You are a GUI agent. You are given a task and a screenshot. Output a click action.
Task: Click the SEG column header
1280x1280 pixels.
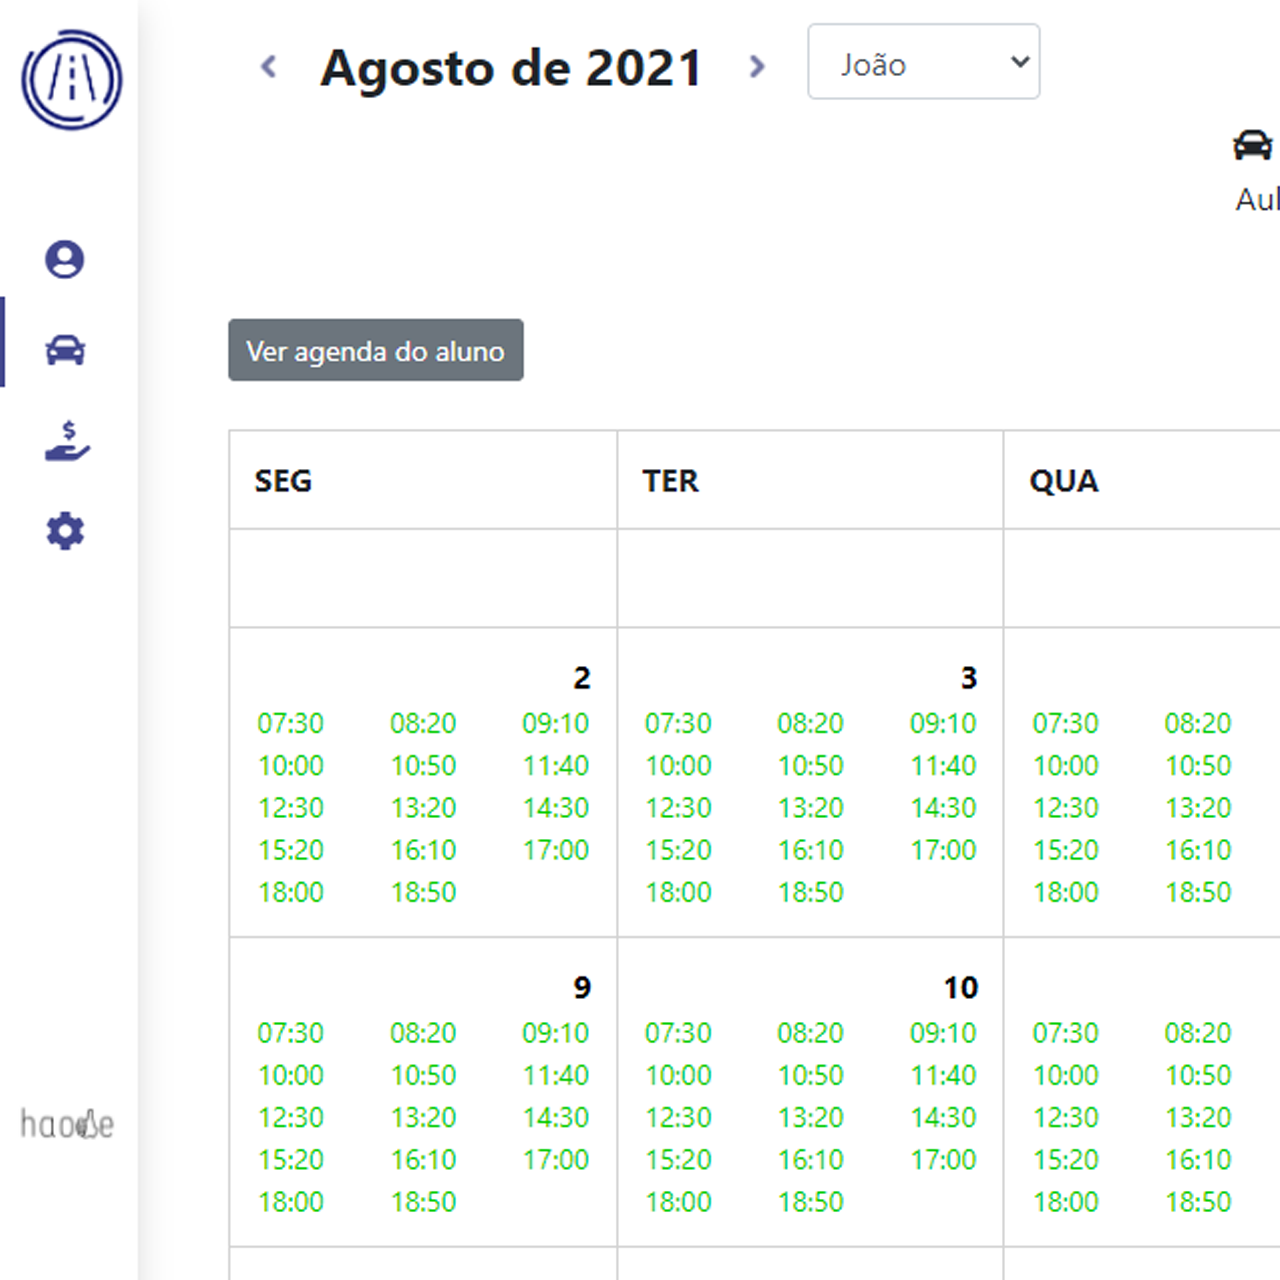click(283, 481)
